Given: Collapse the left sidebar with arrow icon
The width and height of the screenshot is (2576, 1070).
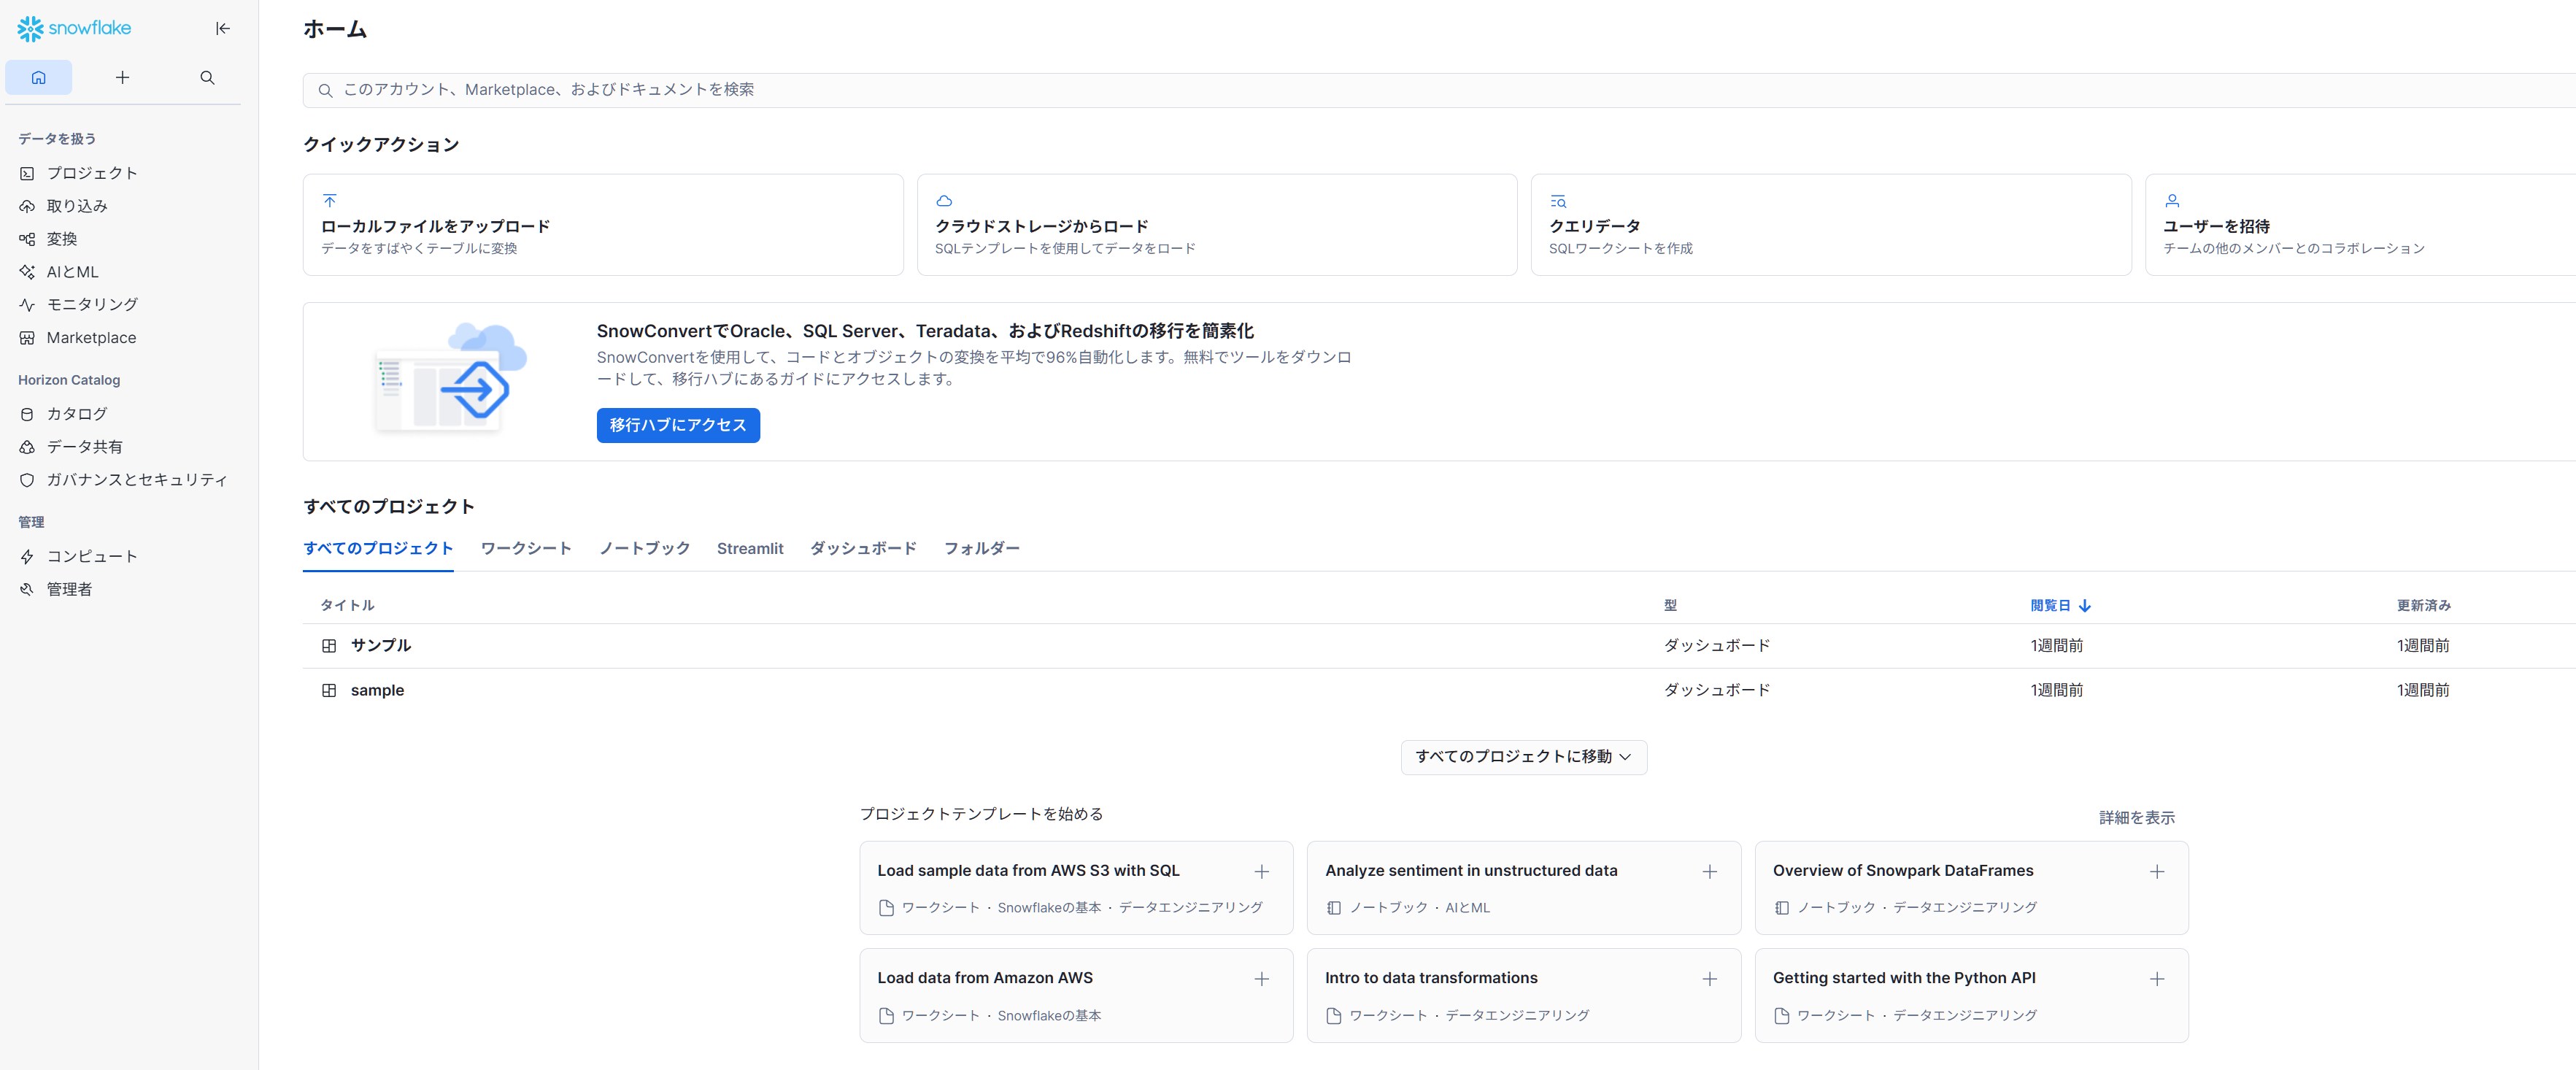Looking at the screenshot, I should [223, 28].
